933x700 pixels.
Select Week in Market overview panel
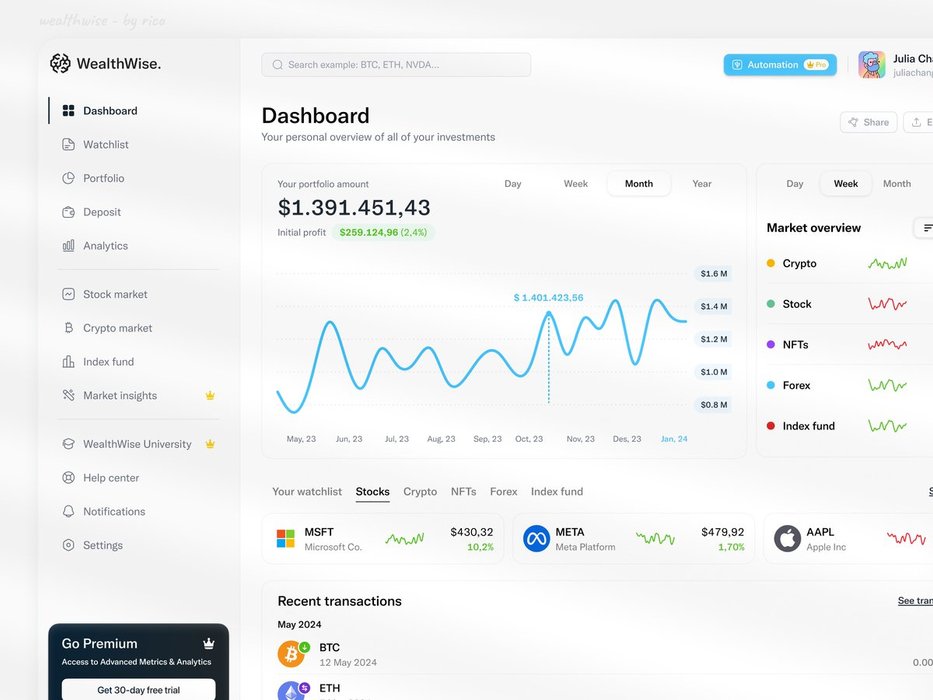click(846, 184)
